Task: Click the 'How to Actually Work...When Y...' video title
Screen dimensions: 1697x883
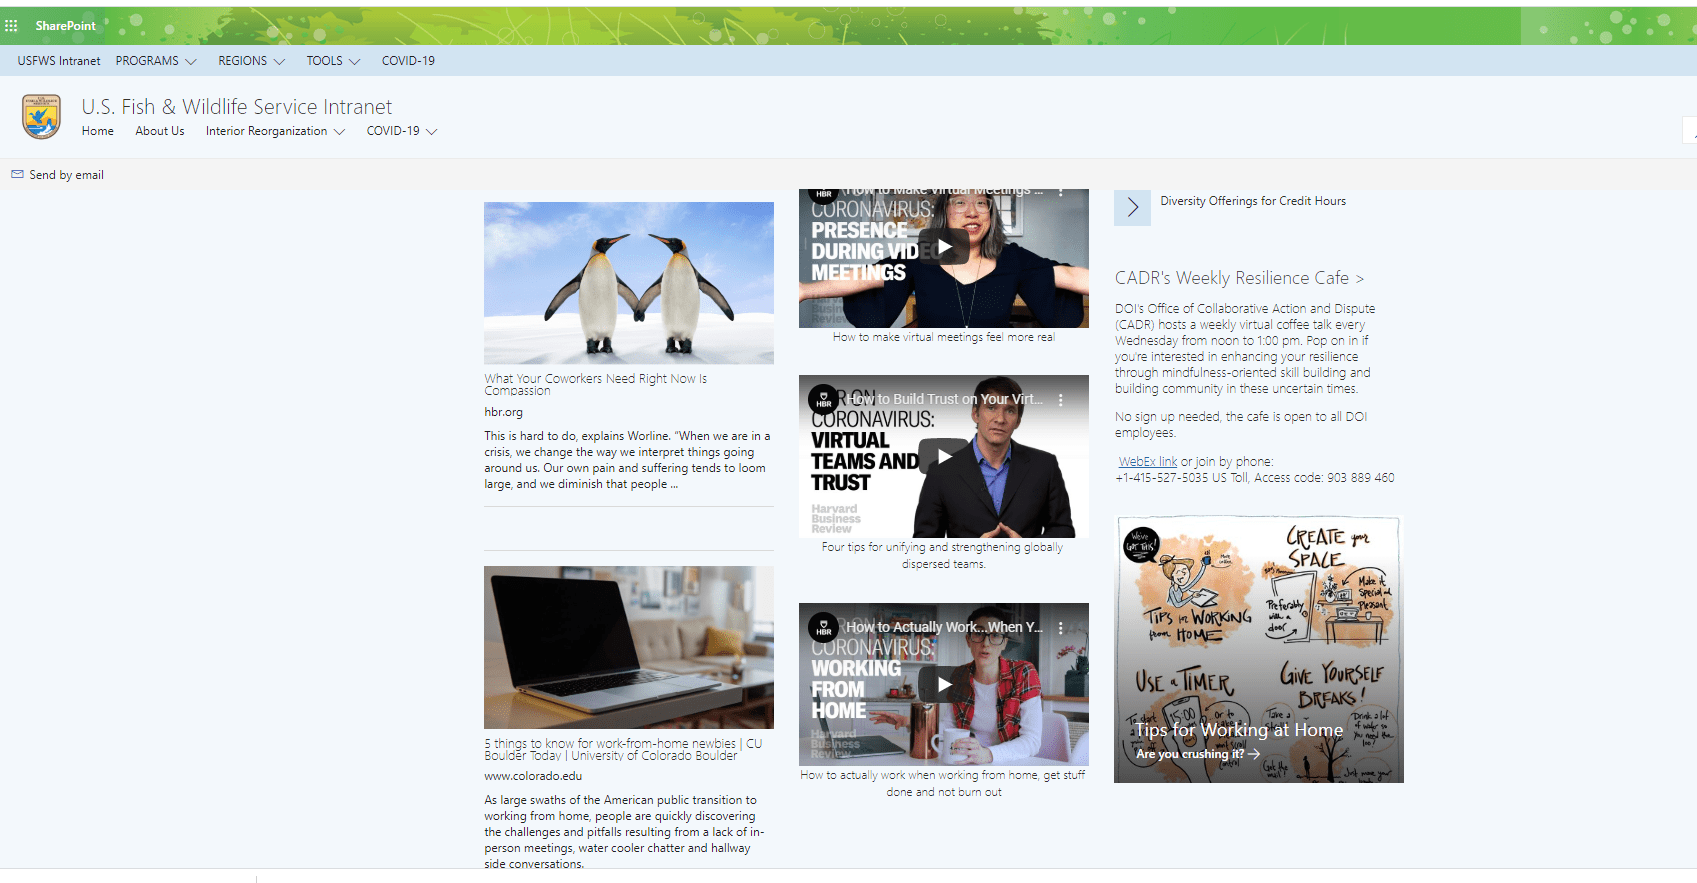Action: click(x=944, y=627)
